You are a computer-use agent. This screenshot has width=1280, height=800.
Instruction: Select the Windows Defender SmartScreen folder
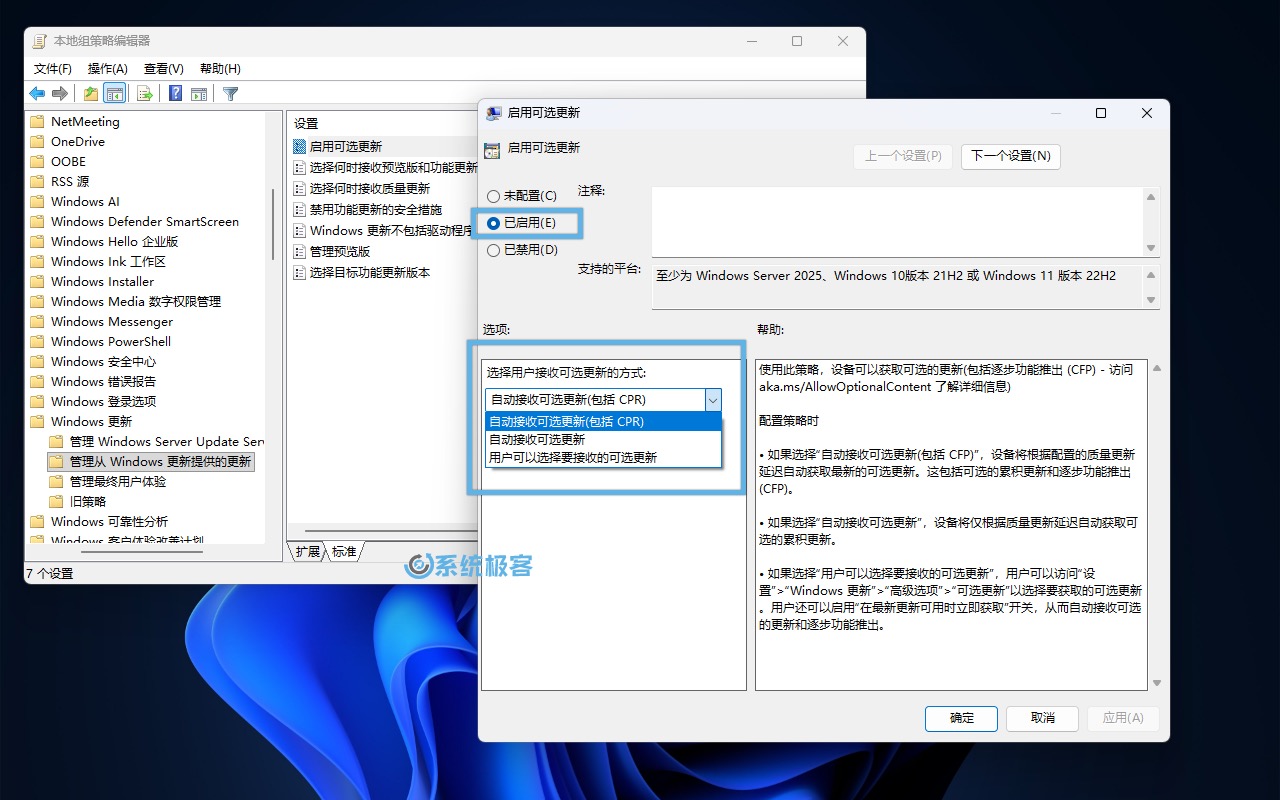coord(144,221)
